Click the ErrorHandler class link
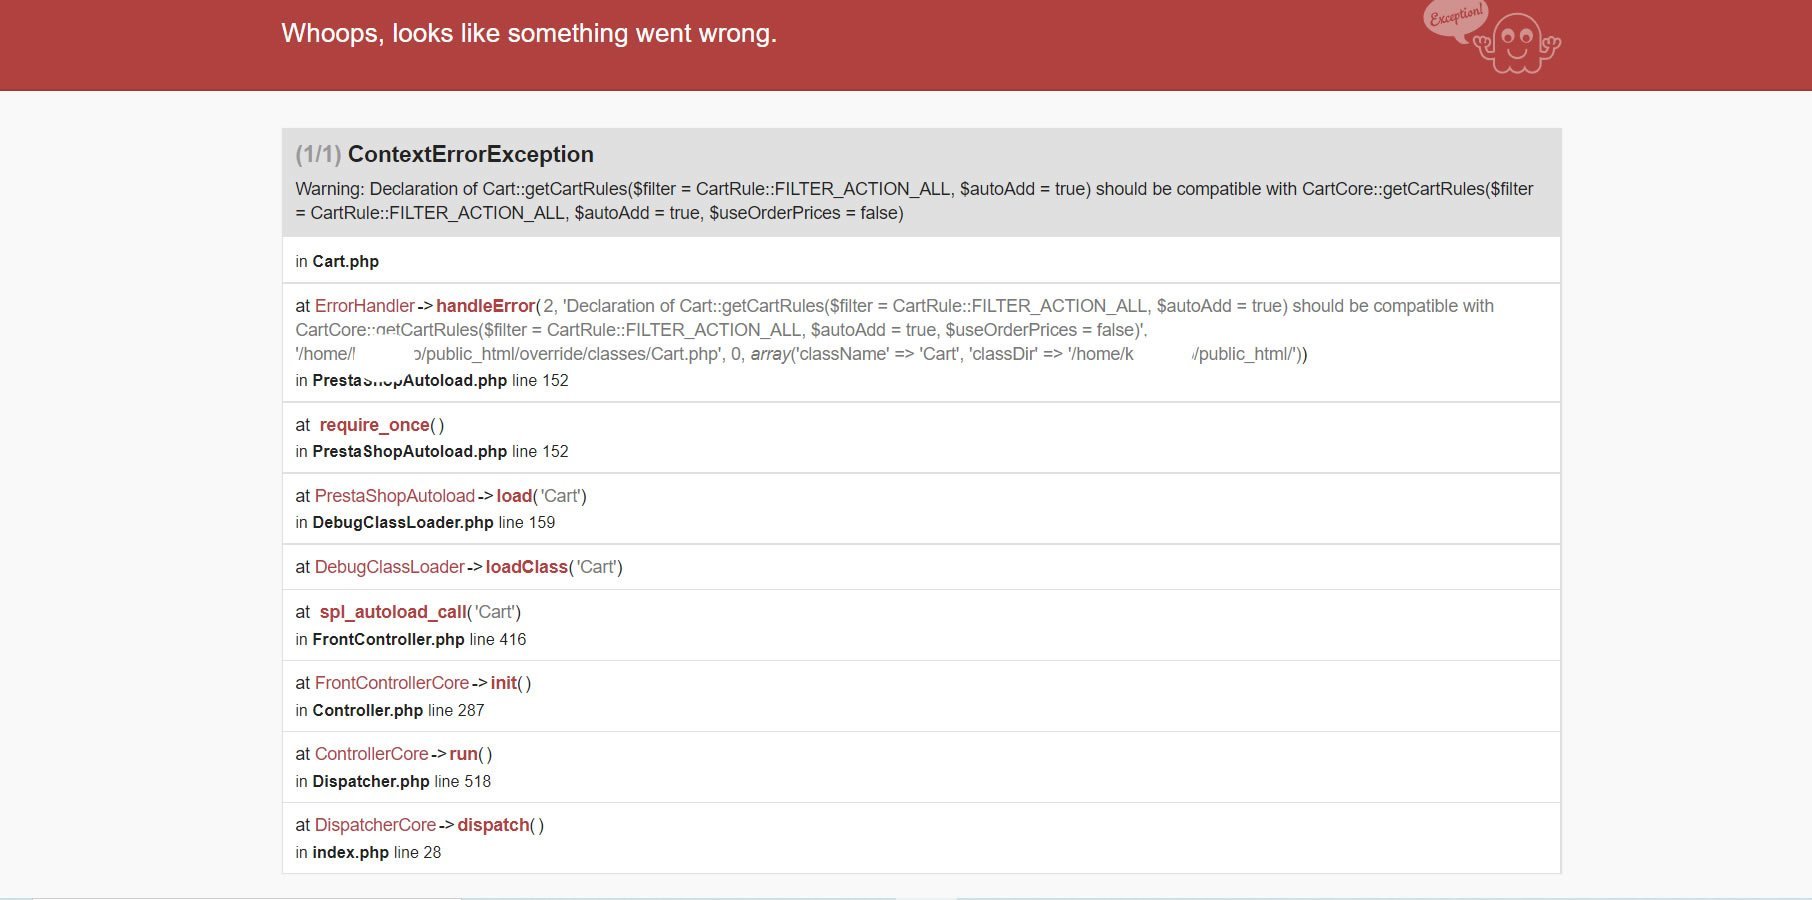This screenshot has width=1812, height=900. [364, 306]
